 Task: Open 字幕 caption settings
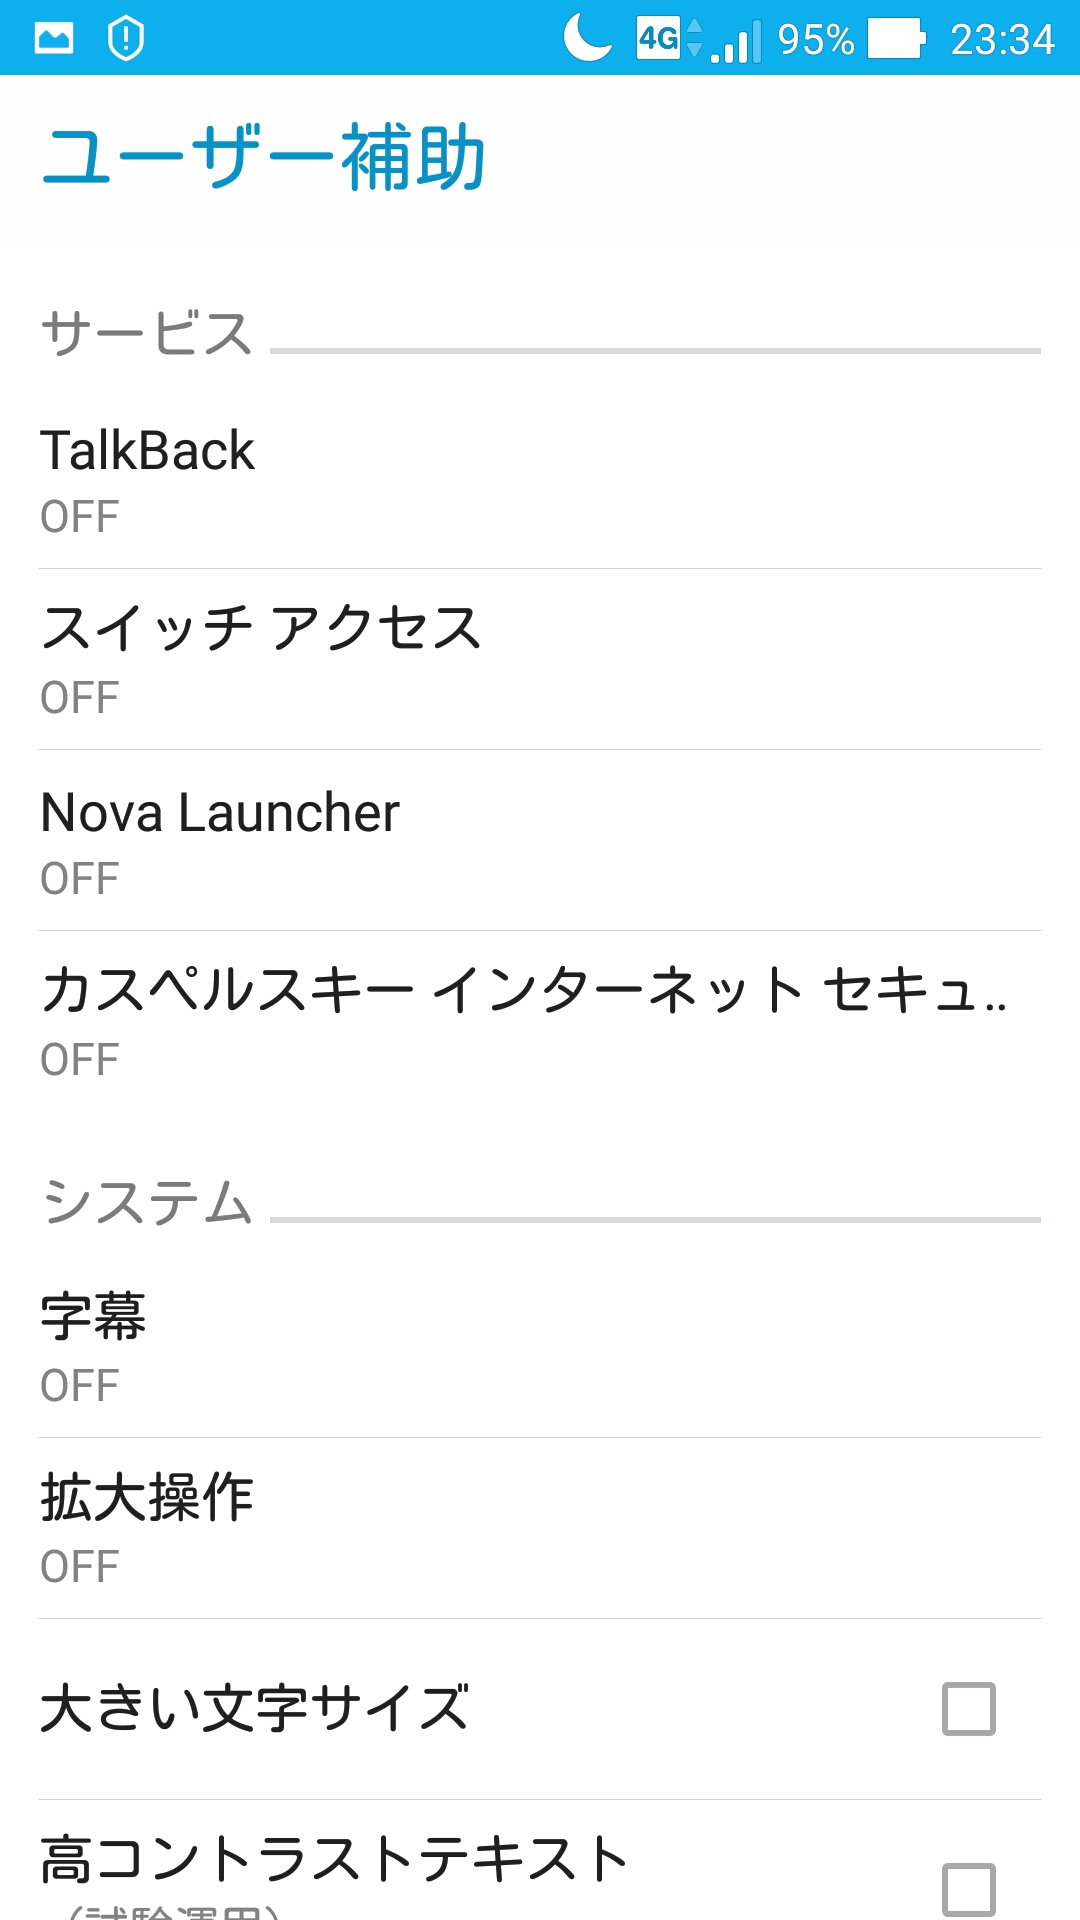[540, 1348]
